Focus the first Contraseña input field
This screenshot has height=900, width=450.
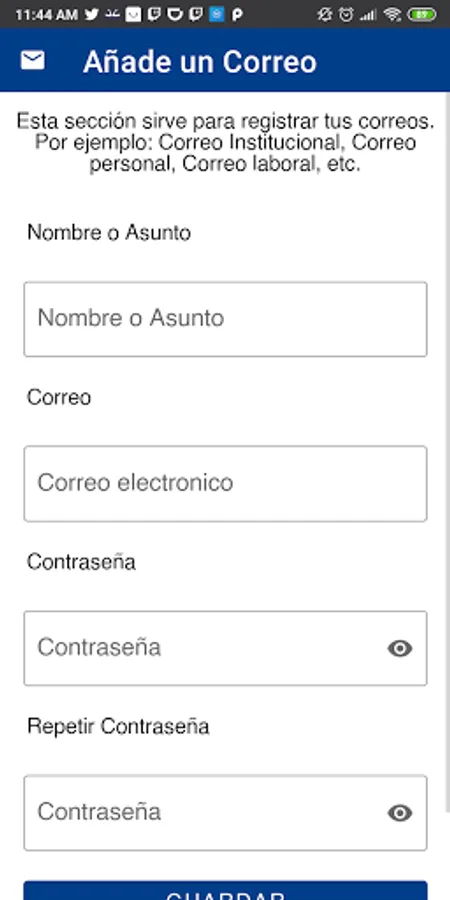coord(225,648)
